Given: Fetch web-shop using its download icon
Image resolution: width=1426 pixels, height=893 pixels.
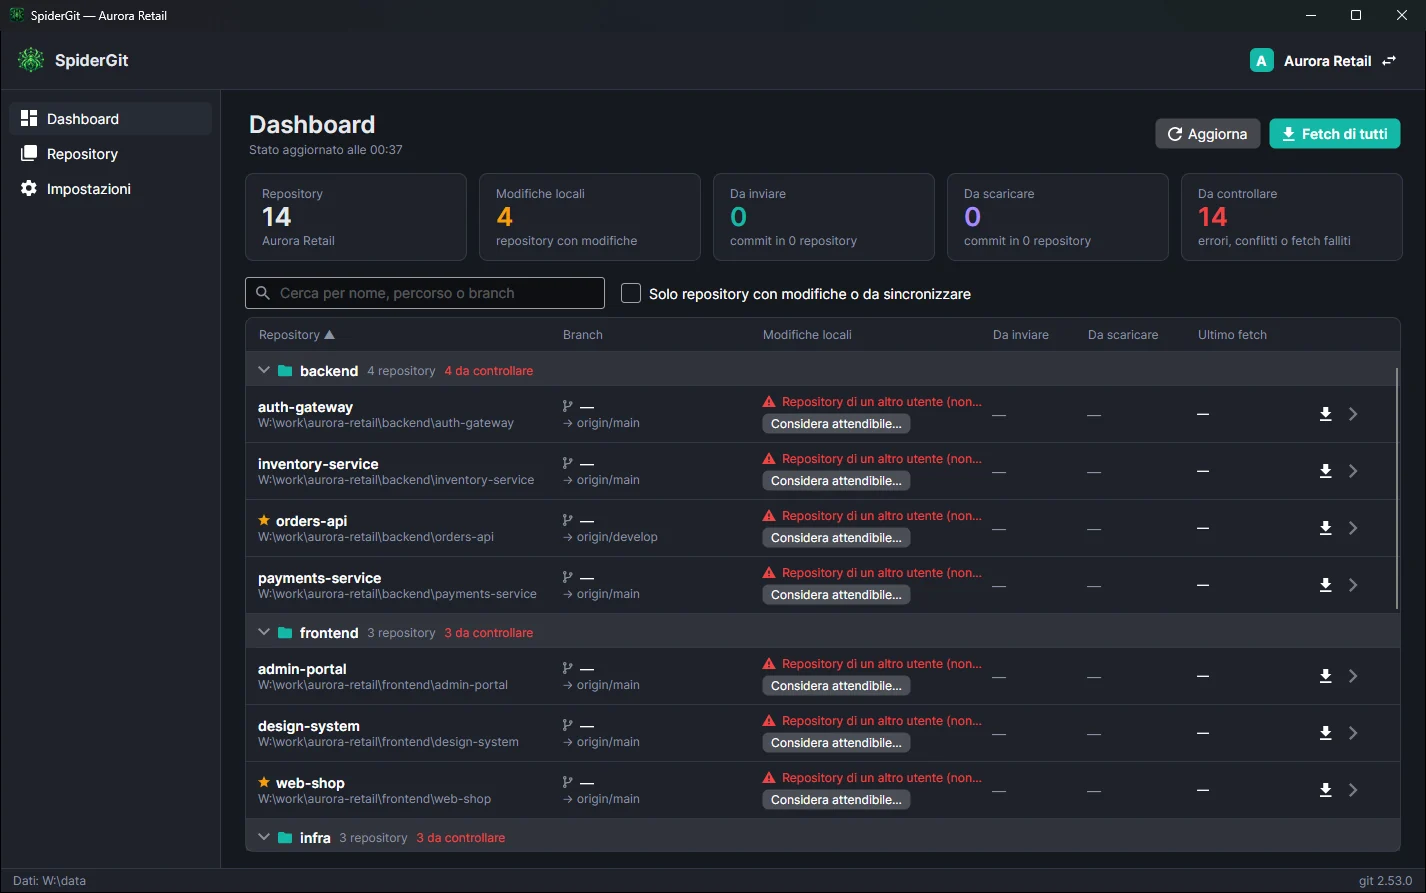Looking at the screenshot, I should [1325, 790].
